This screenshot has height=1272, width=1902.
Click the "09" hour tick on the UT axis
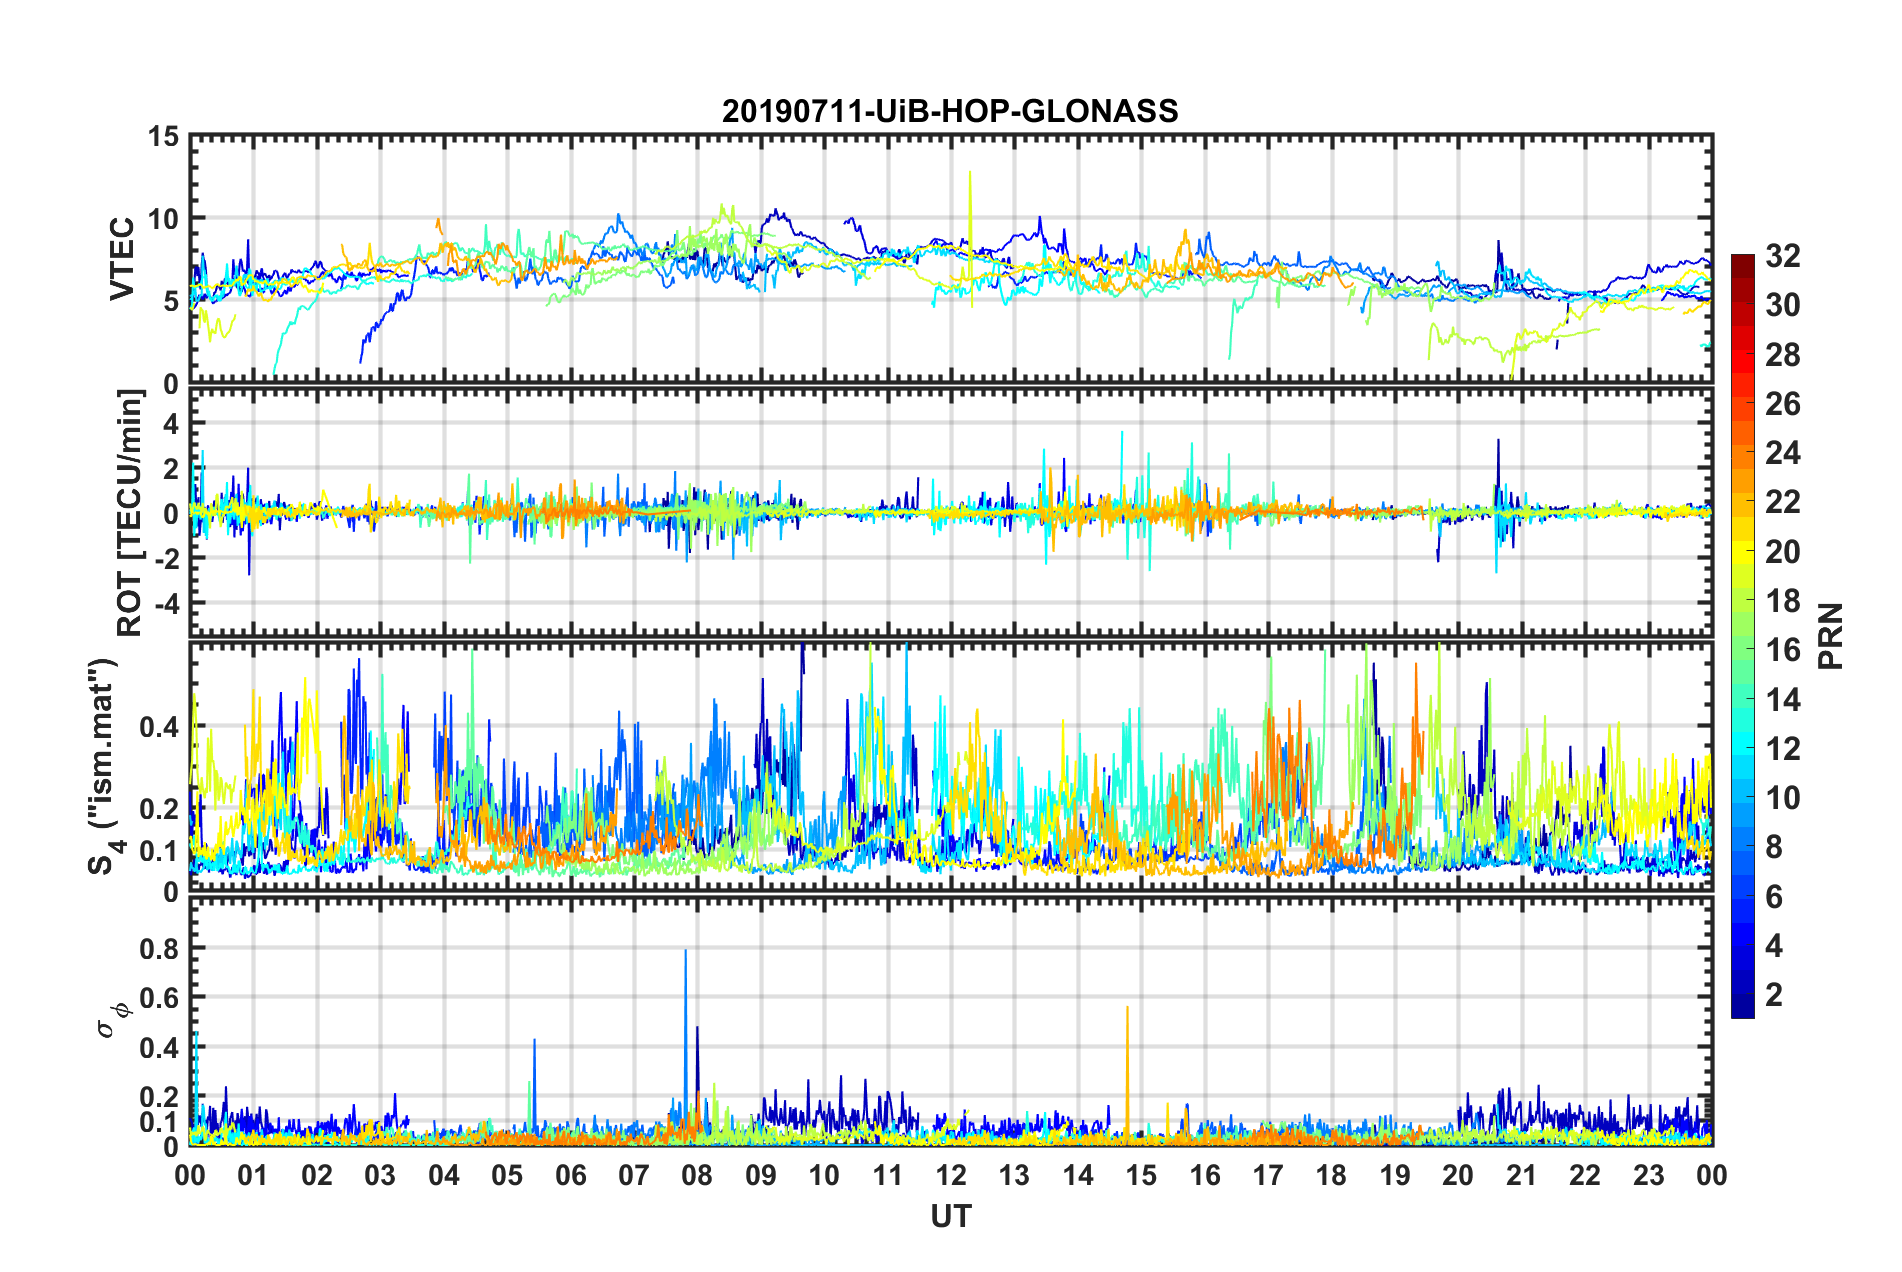pyautogui.click(x=761, y=1175)
